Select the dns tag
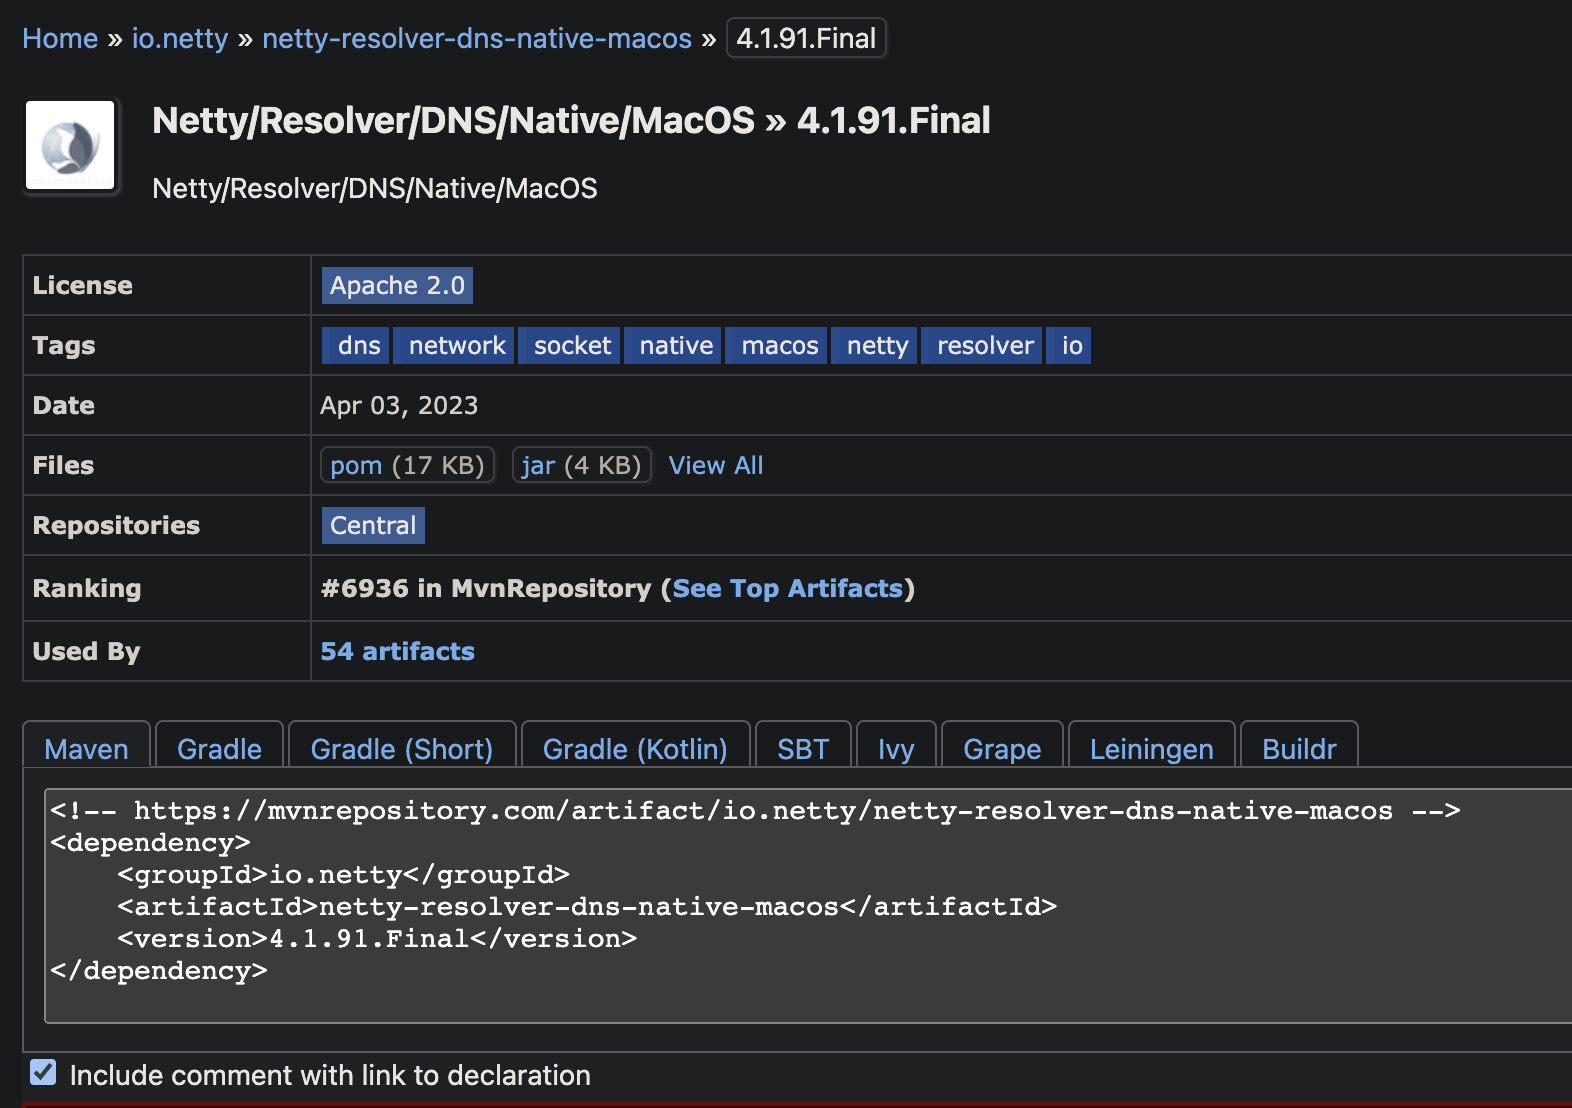 click(355, 345)
